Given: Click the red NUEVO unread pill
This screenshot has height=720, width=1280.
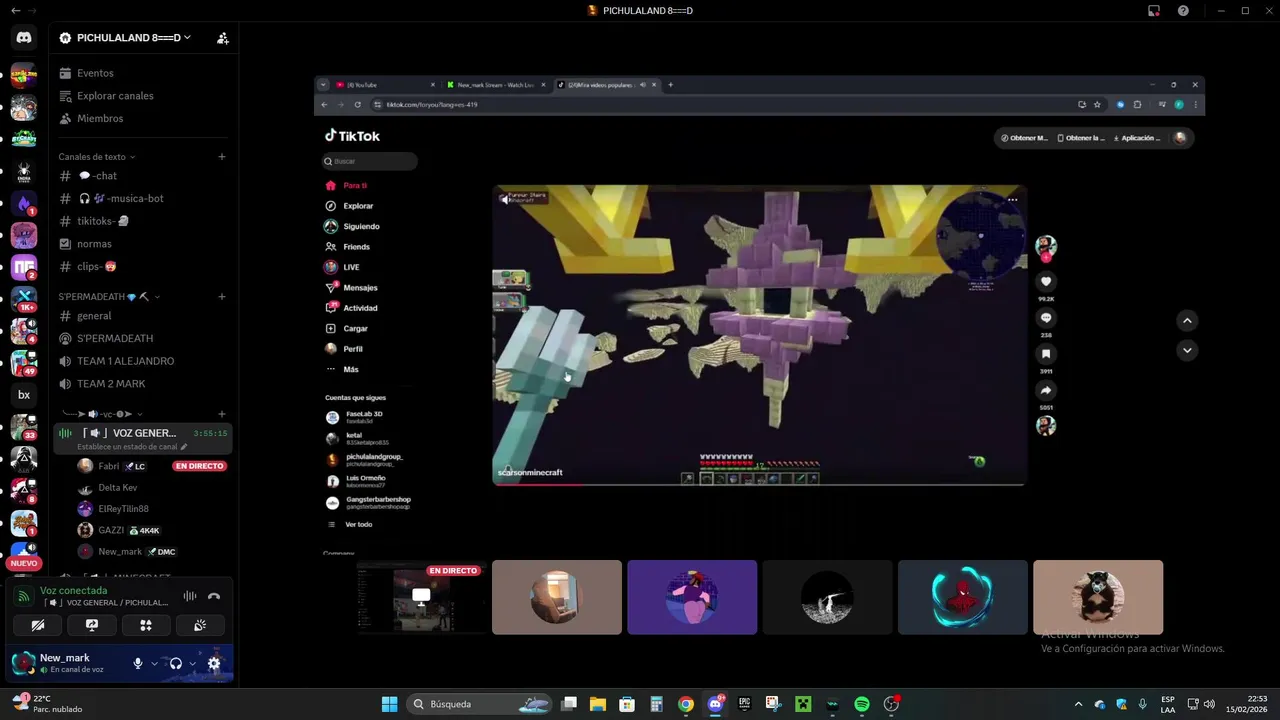Looking at the screenshot, I should 24,563.
